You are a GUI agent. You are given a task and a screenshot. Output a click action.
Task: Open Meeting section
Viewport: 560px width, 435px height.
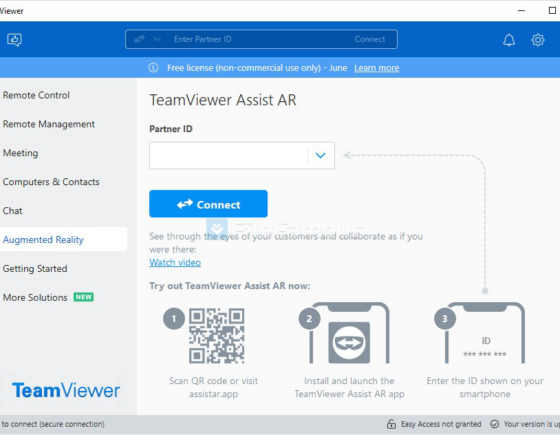20,153
